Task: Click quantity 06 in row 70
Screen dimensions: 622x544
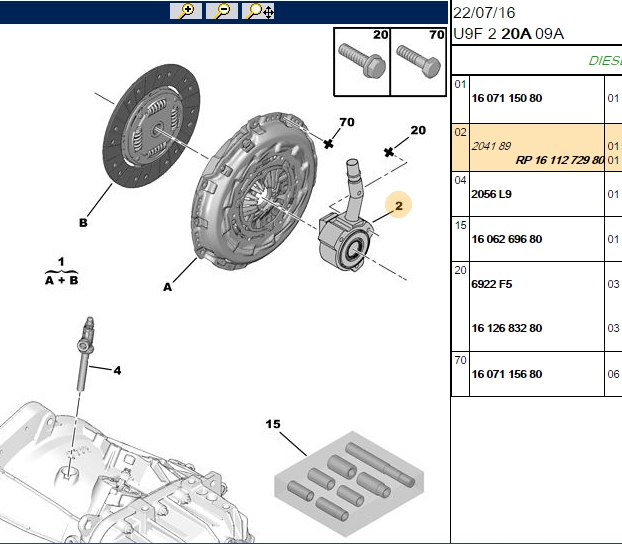Action: pyautogui.click(x=613, y=374)
